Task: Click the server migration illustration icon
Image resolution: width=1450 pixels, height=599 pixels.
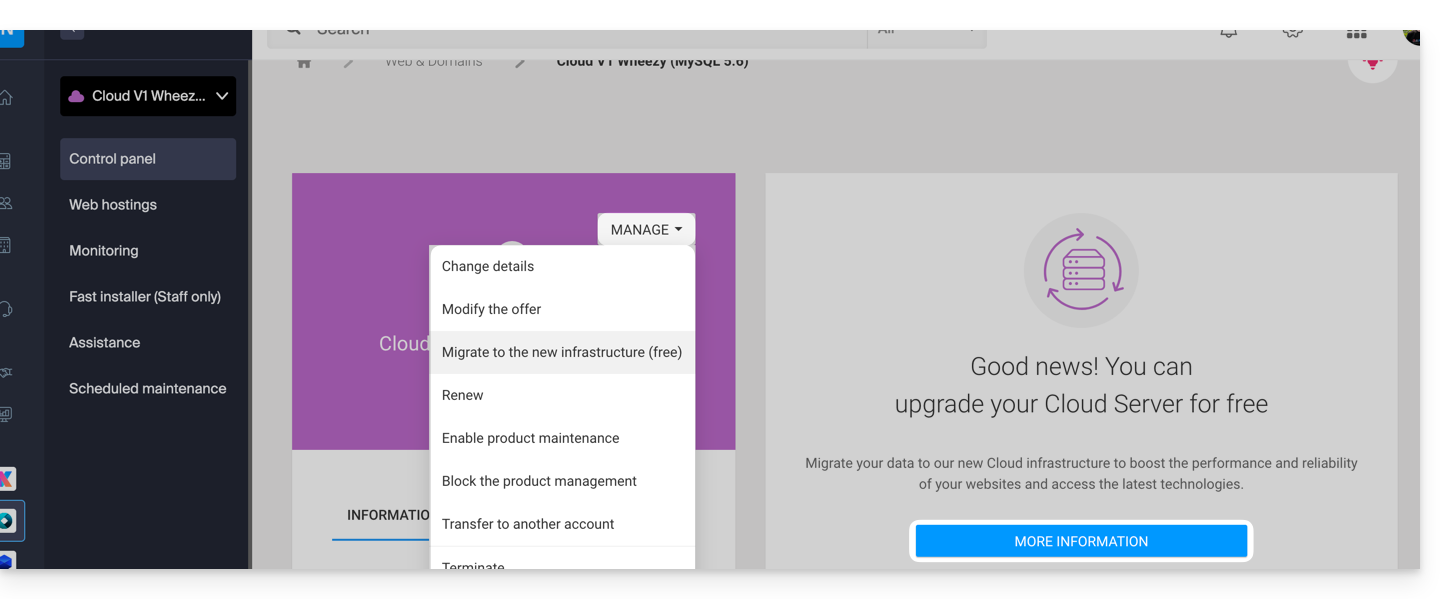Action: pos(1081,270)
